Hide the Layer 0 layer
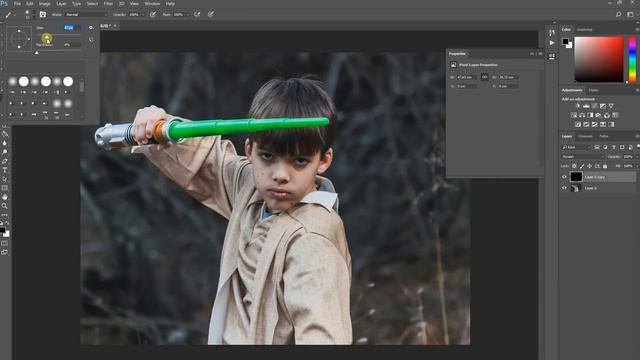Screen dimensions: 640x360 (564, 188)
